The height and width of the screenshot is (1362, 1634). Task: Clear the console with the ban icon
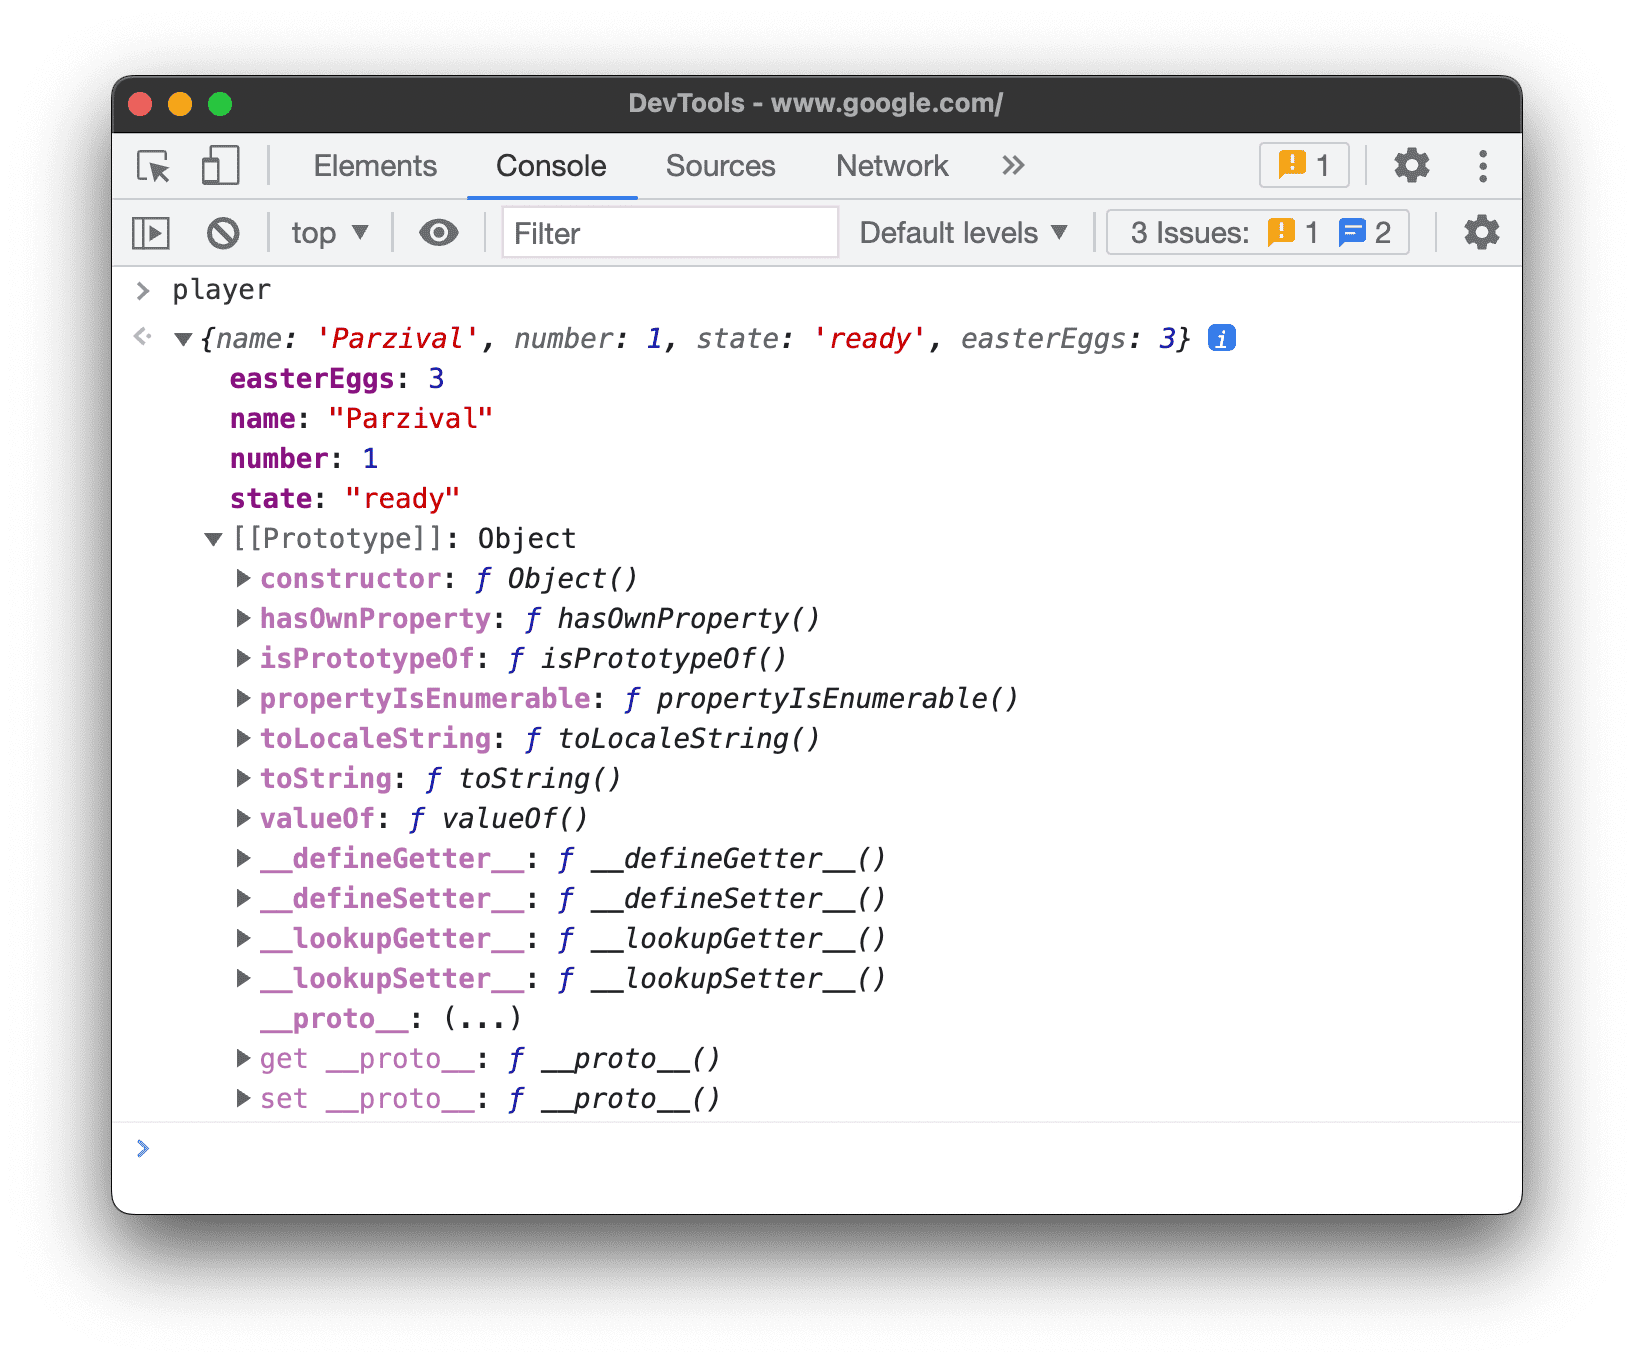pyautogui.click(x=223, y=233)
